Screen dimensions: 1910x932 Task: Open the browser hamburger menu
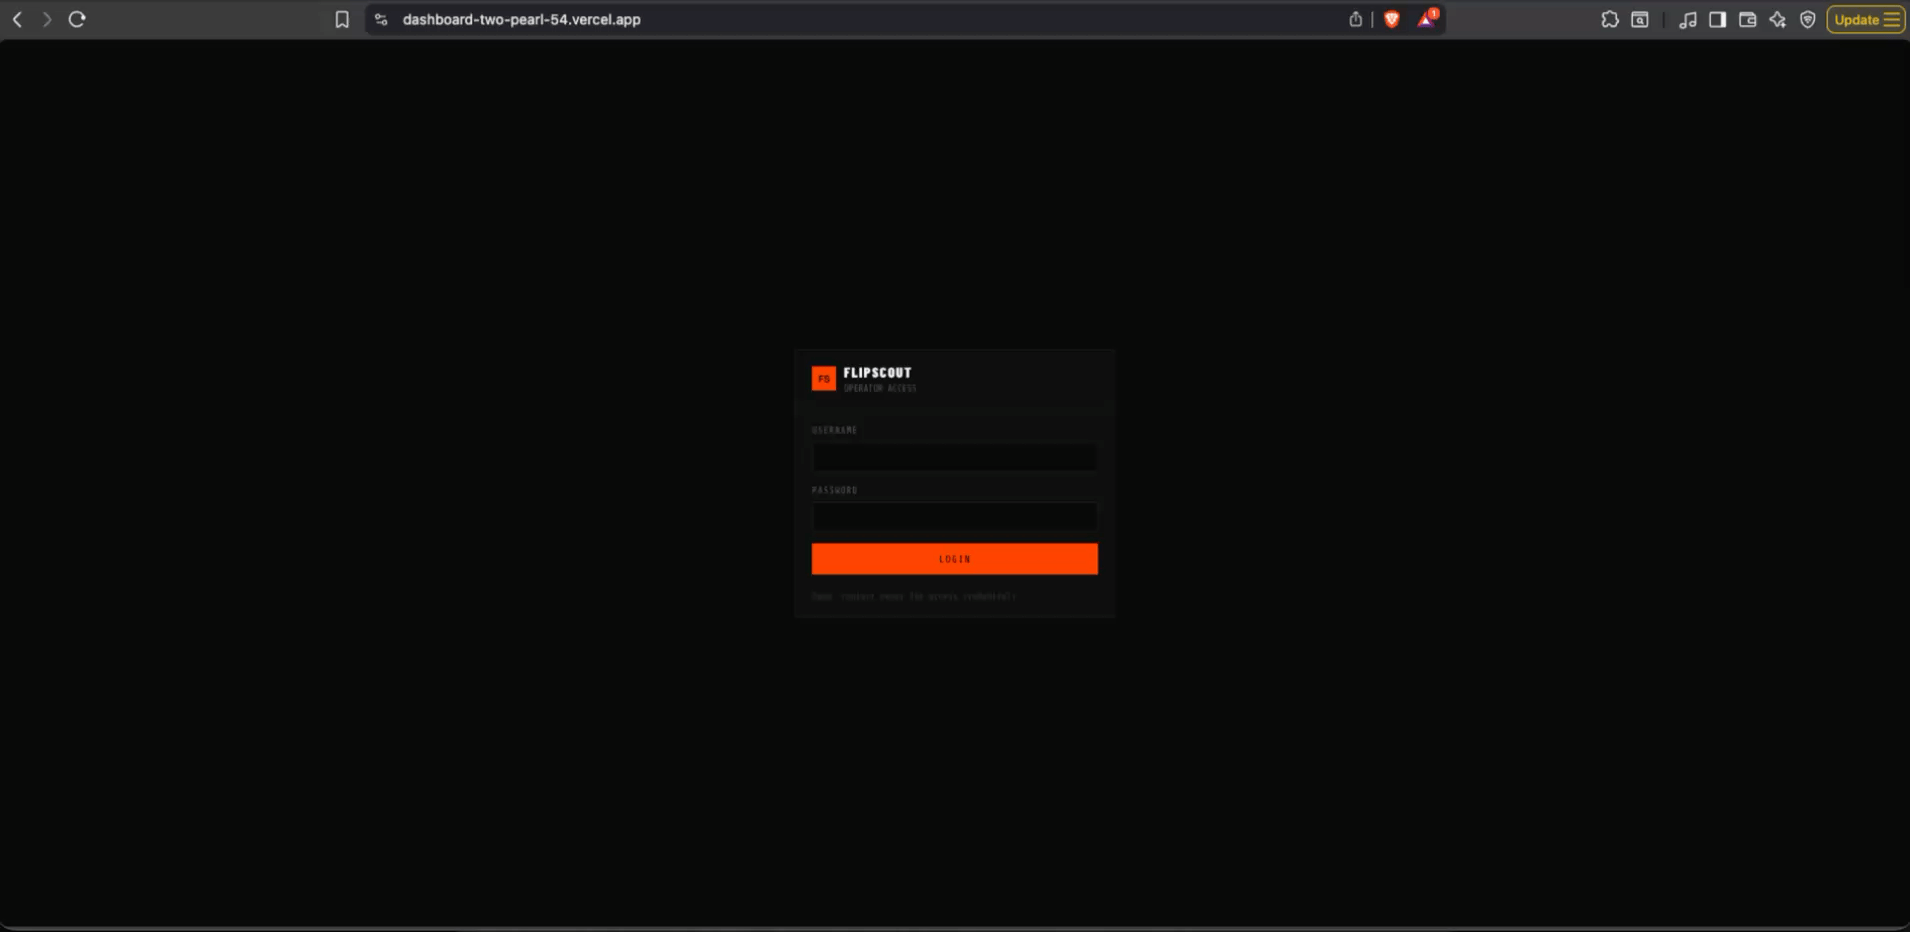click(1893, 19)
